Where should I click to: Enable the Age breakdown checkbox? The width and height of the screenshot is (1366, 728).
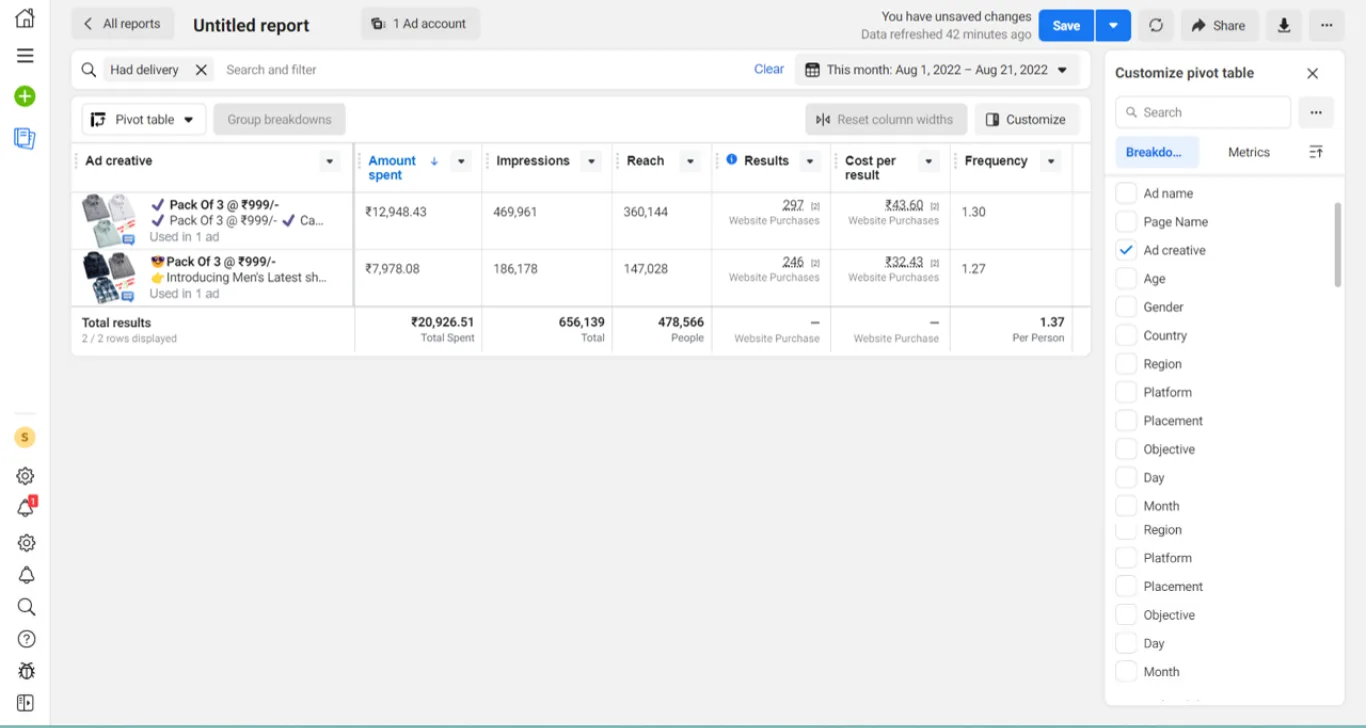[1126, 279]
